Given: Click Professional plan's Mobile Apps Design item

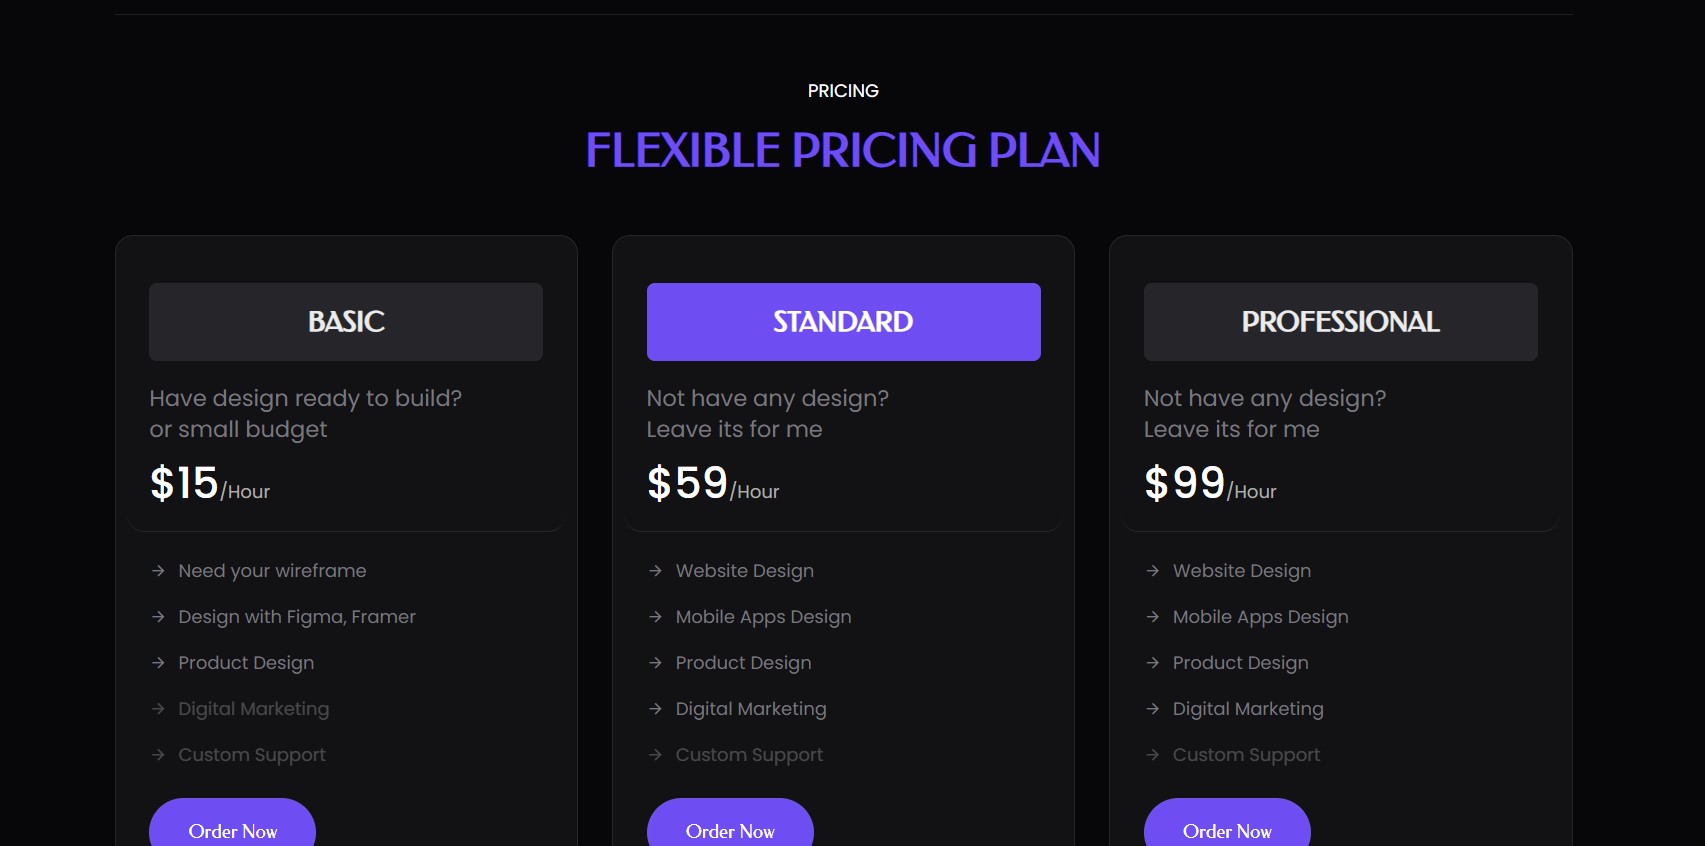Looking at the screenshot, I should (x=1260, y=617).
